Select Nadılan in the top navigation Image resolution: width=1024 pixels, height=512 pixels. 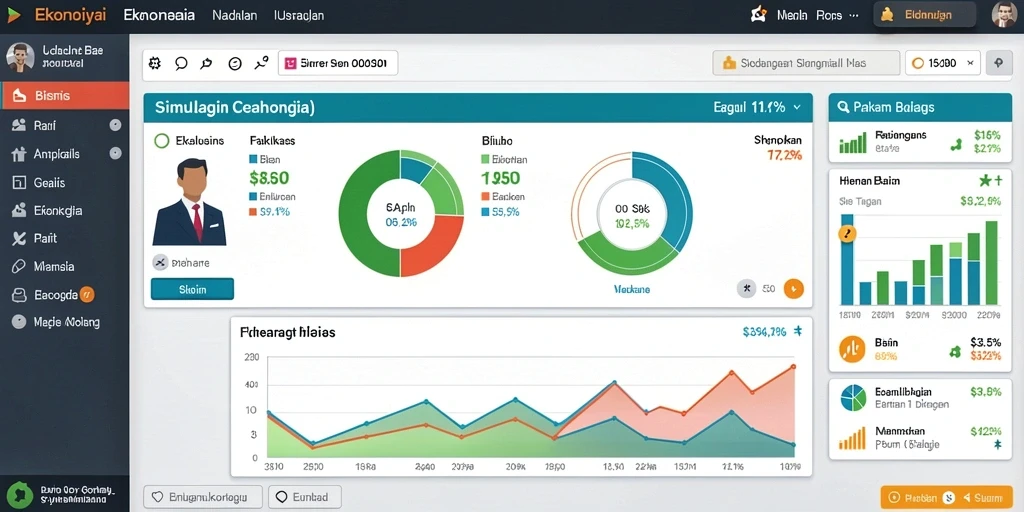pos(234,15)
